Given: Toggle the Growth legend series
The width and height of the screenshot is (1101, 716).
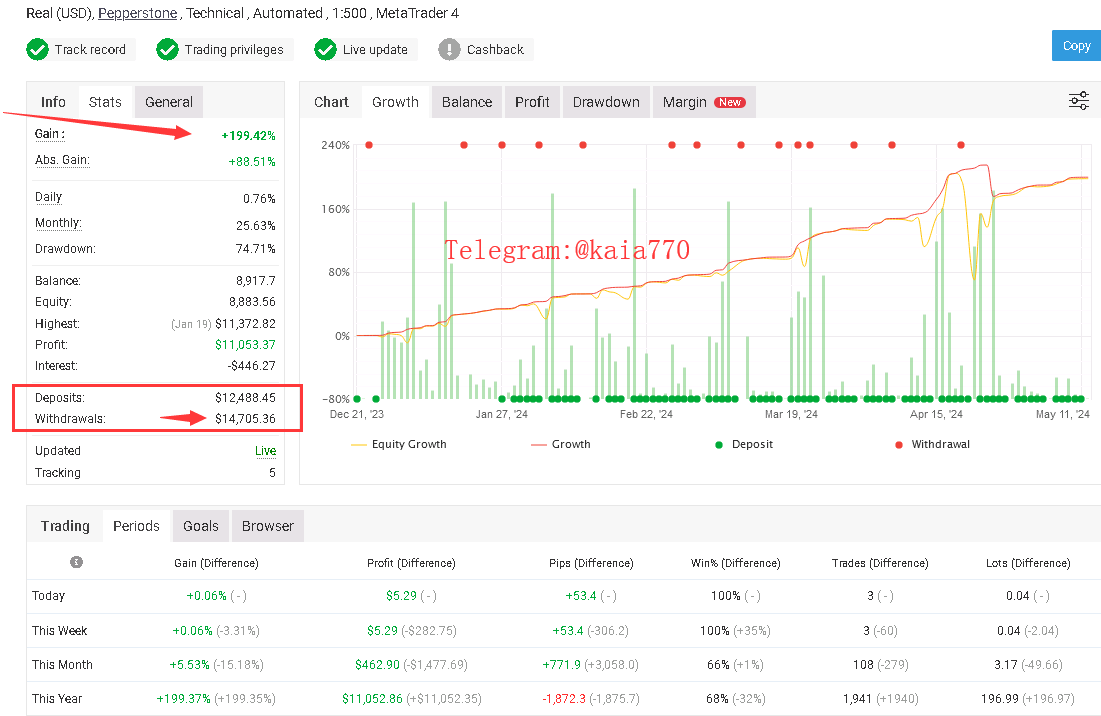Looking at the screenshot, I should 560,444.
